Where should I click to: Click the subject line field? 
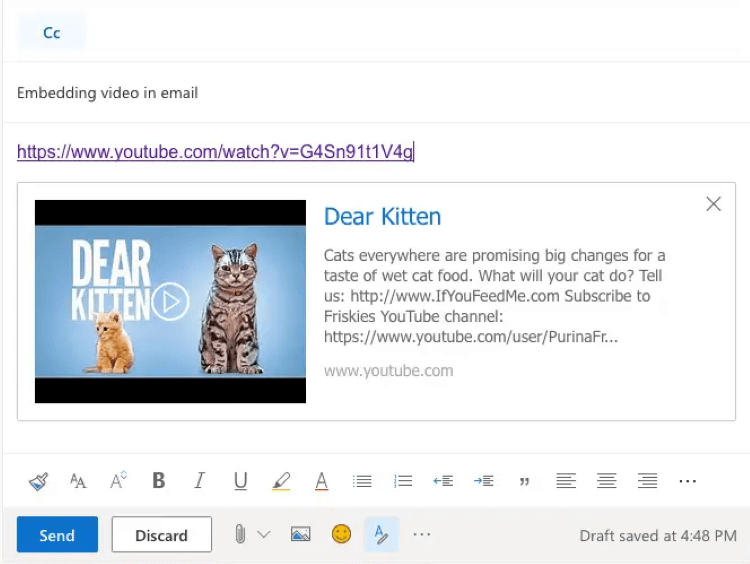click(x=377, y=92)
